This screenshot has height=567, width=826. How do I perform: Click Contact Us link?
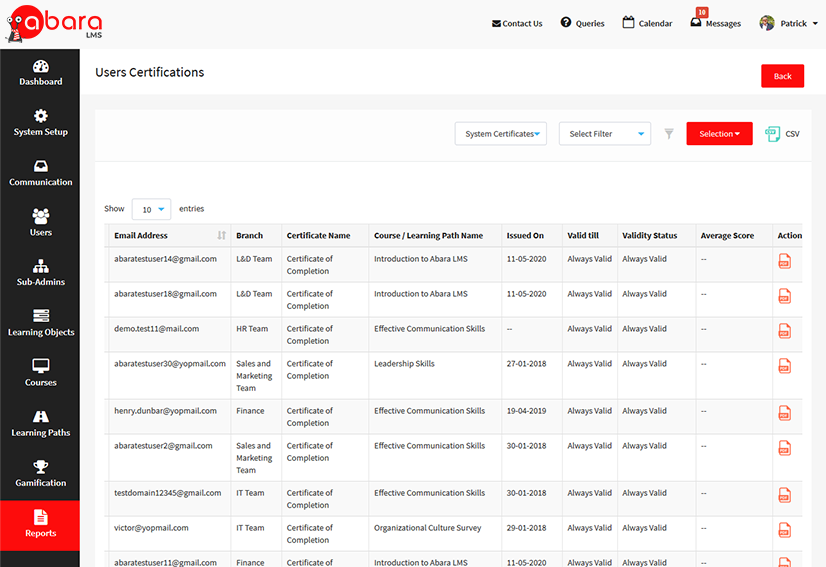point(517,23)
